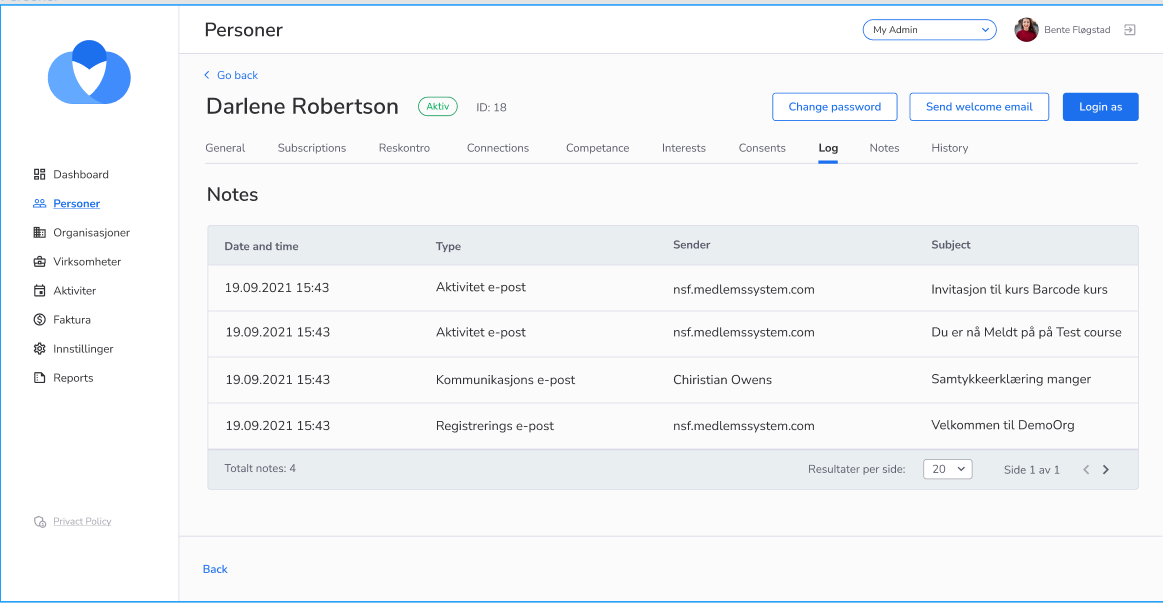
Task: Click the Subject column header
Action: coord(951,245)
